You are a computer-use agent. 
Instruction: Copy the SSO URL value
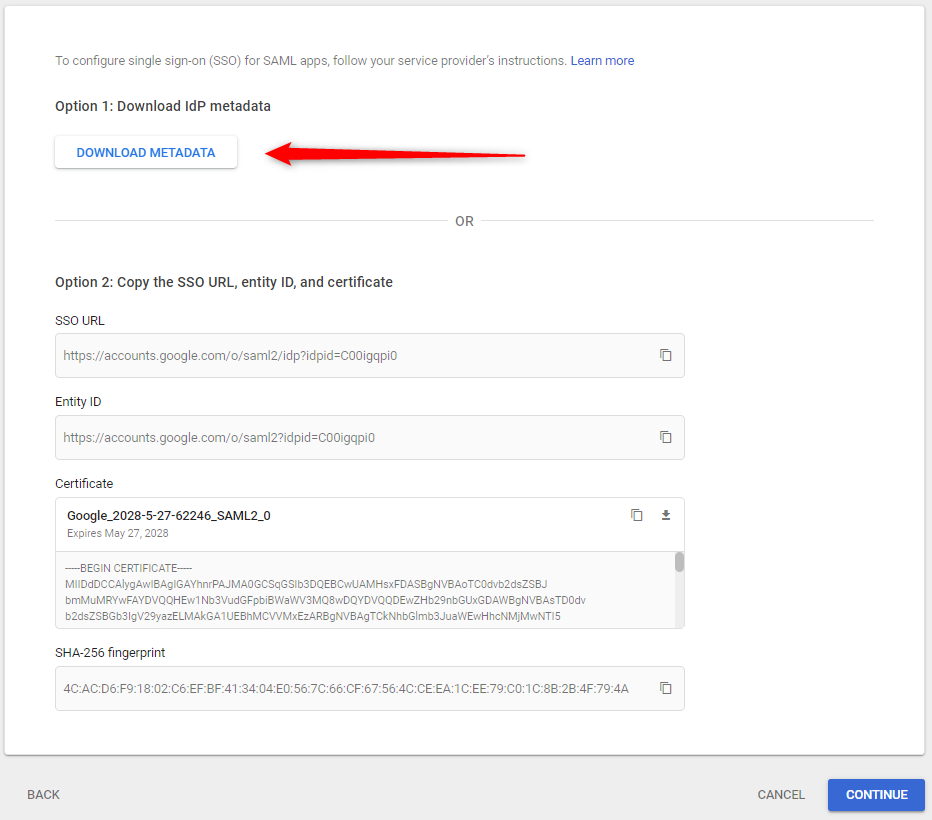[665, 355]
